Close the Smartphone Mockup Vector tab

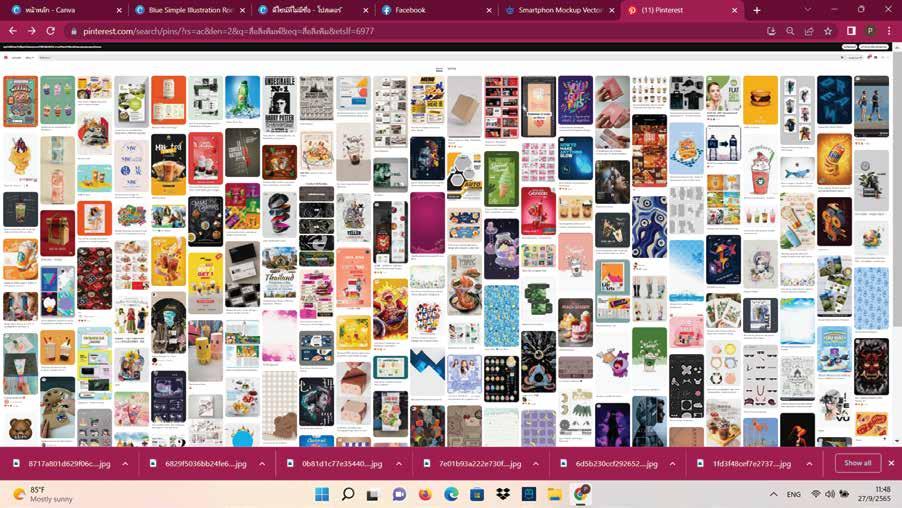point(611,10)
